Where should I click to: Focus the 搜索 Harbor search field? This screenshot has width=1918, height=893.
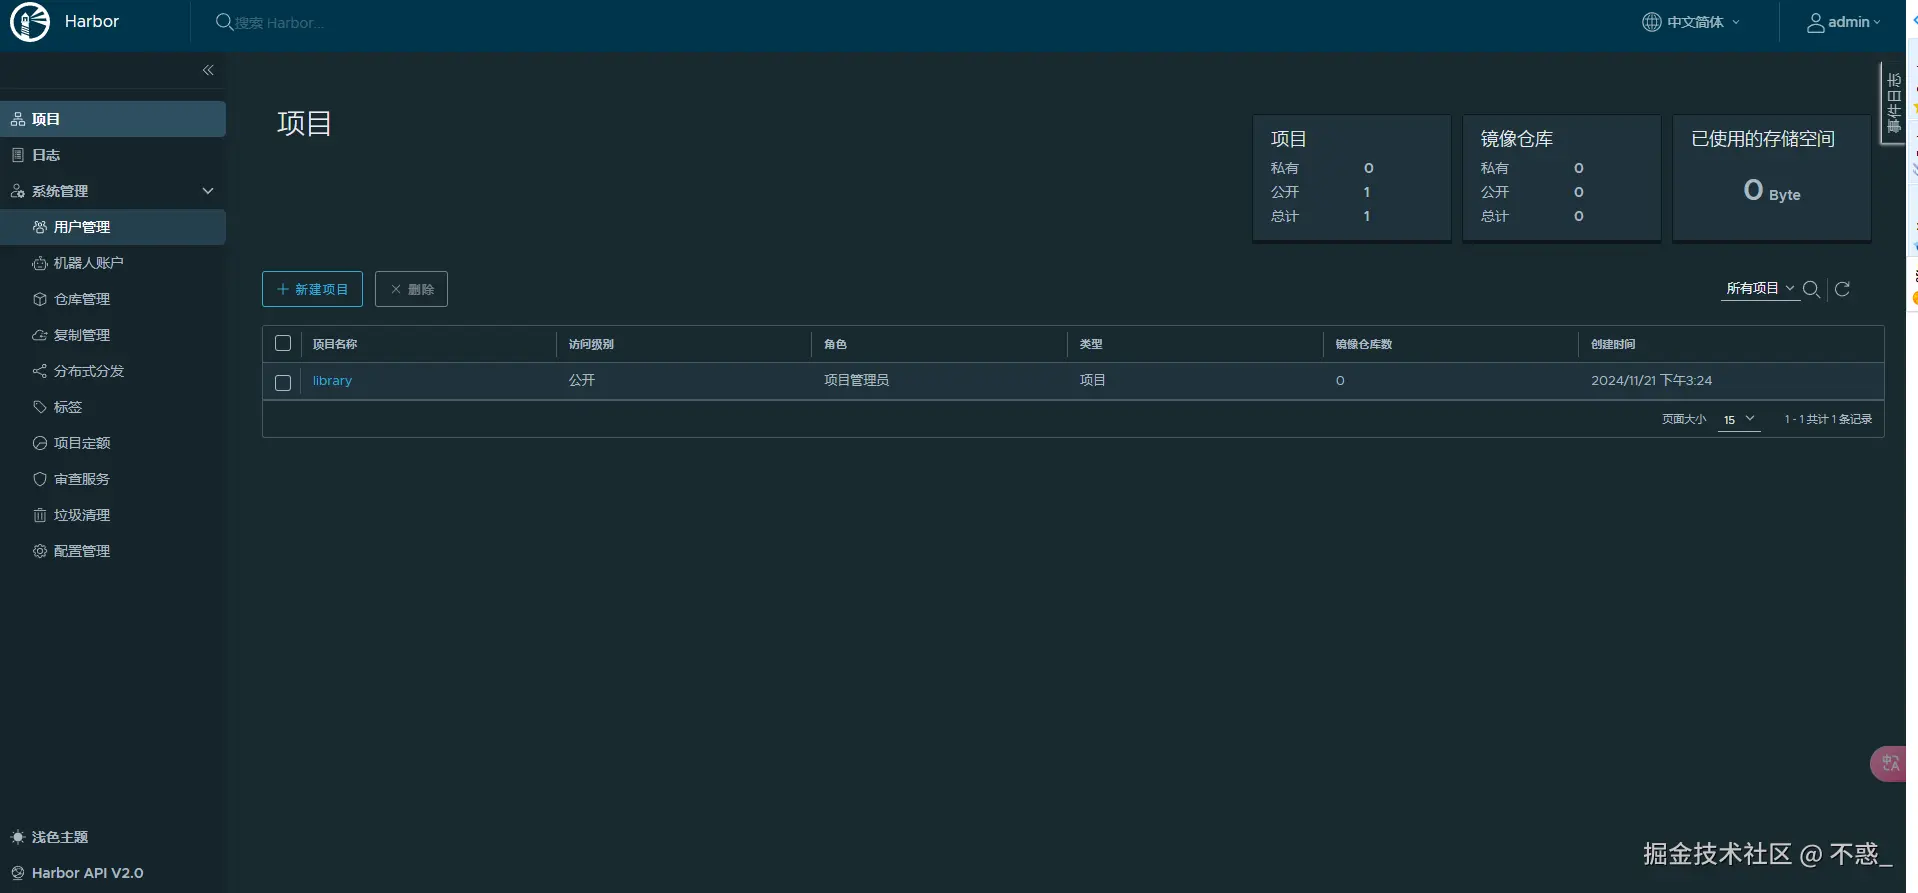pyautogui.click(x=280, y=23)
